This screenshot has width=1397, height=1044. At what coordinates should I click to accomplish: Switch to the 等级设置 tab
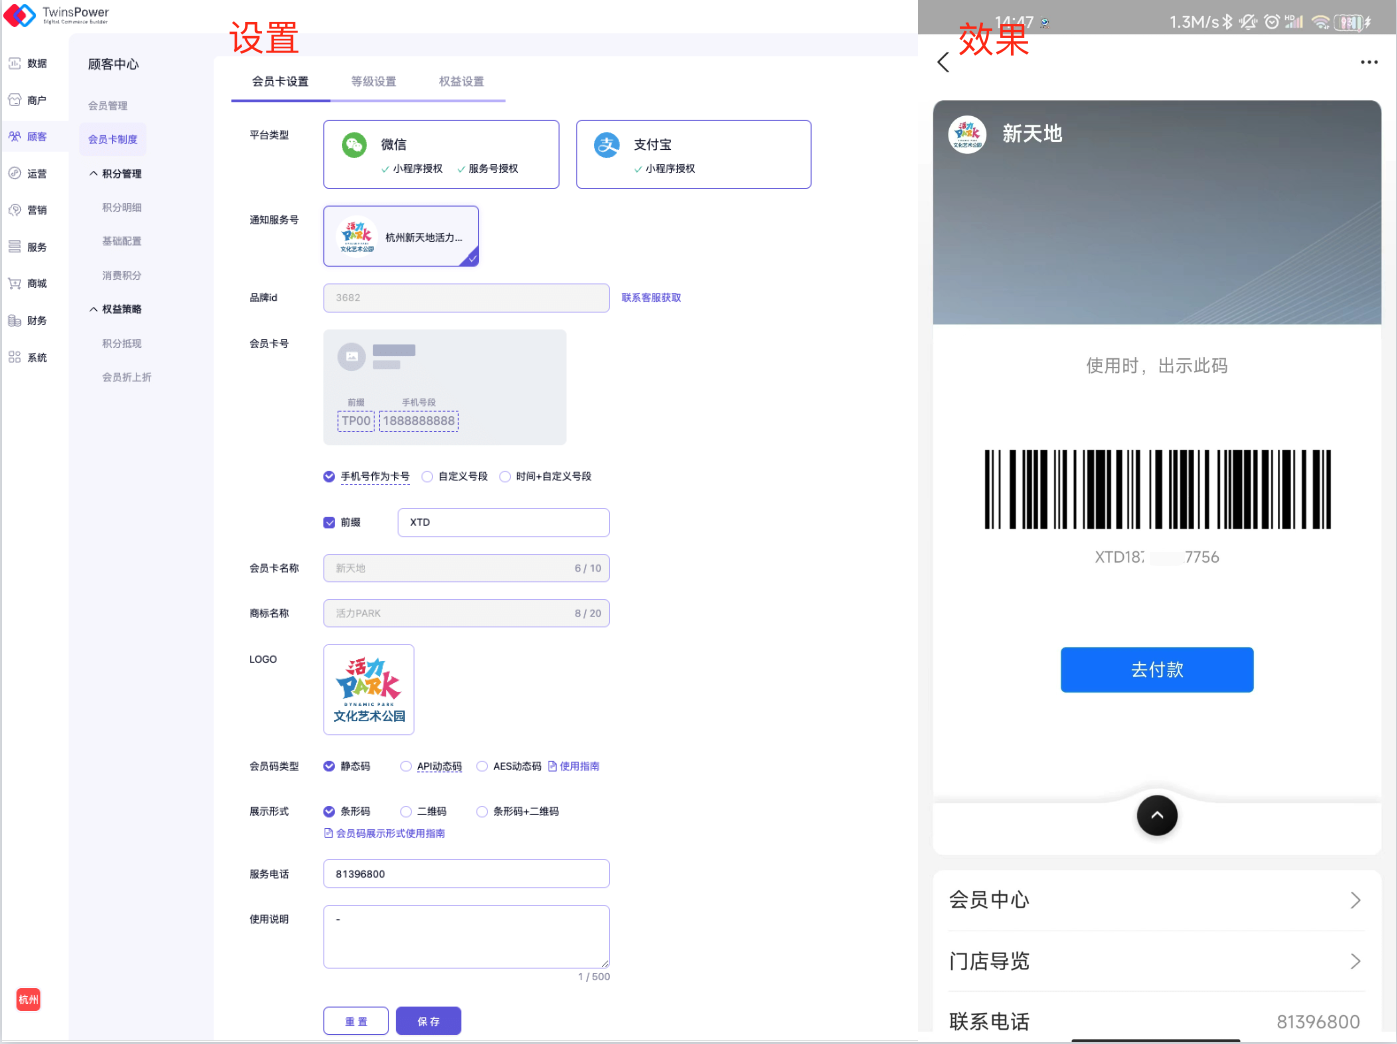click(x=373, y=82)
